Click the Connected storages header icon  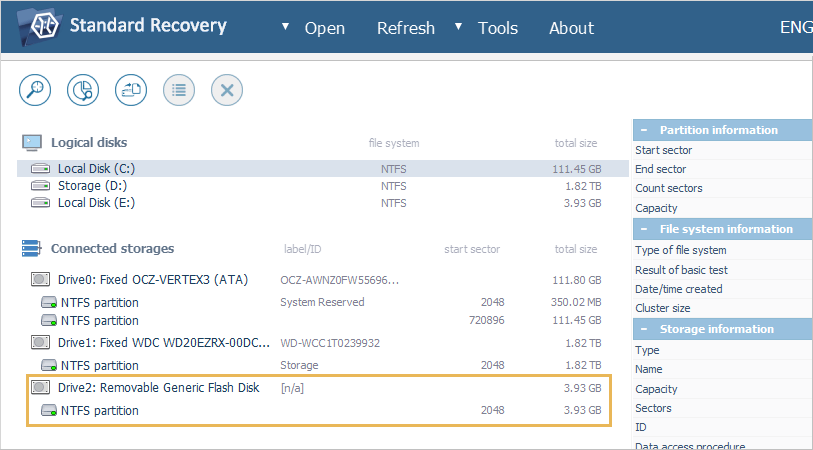(32, 248)
